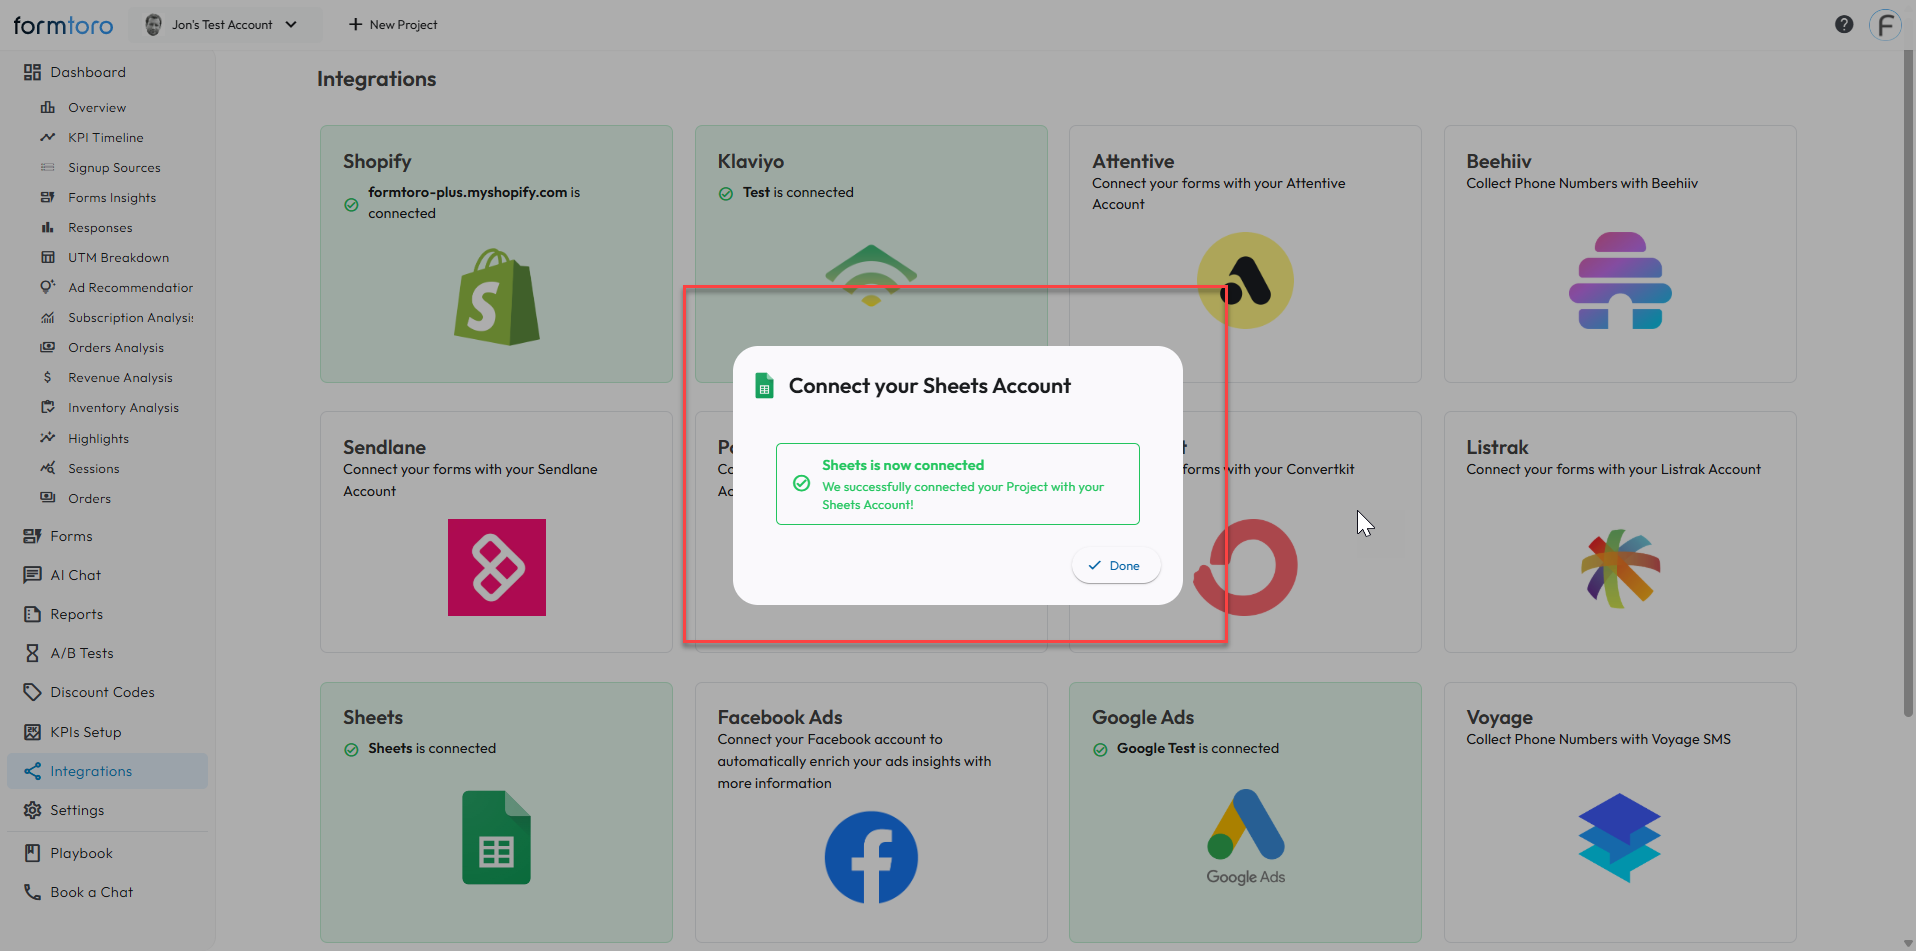The height and width of the screenshot is (951, 1920).
Task: Click the Sendlane card title
Action: pos(384,447)
